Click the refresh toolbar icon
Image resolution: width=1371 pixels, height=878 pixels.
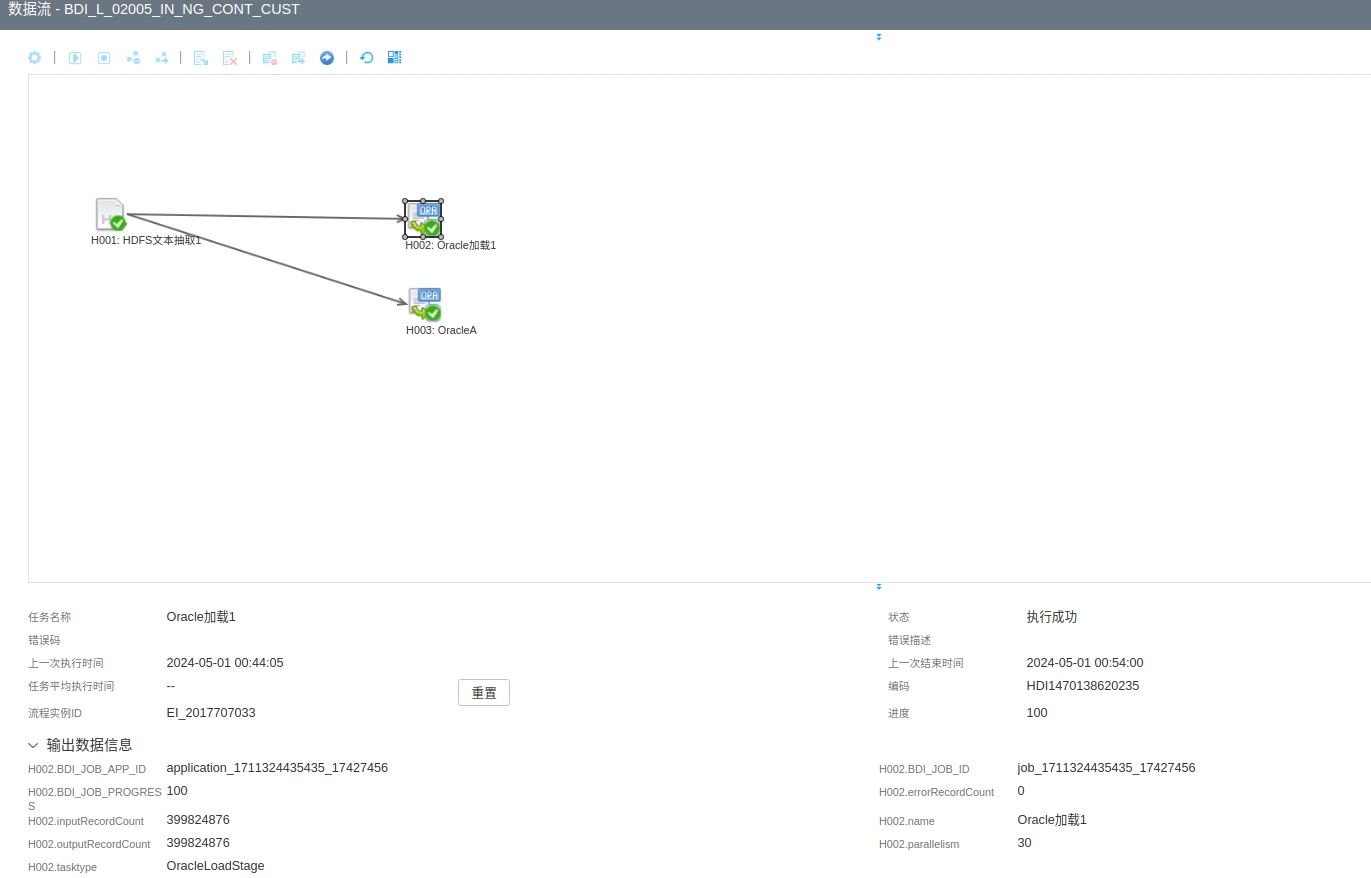(x=367, y=58)
